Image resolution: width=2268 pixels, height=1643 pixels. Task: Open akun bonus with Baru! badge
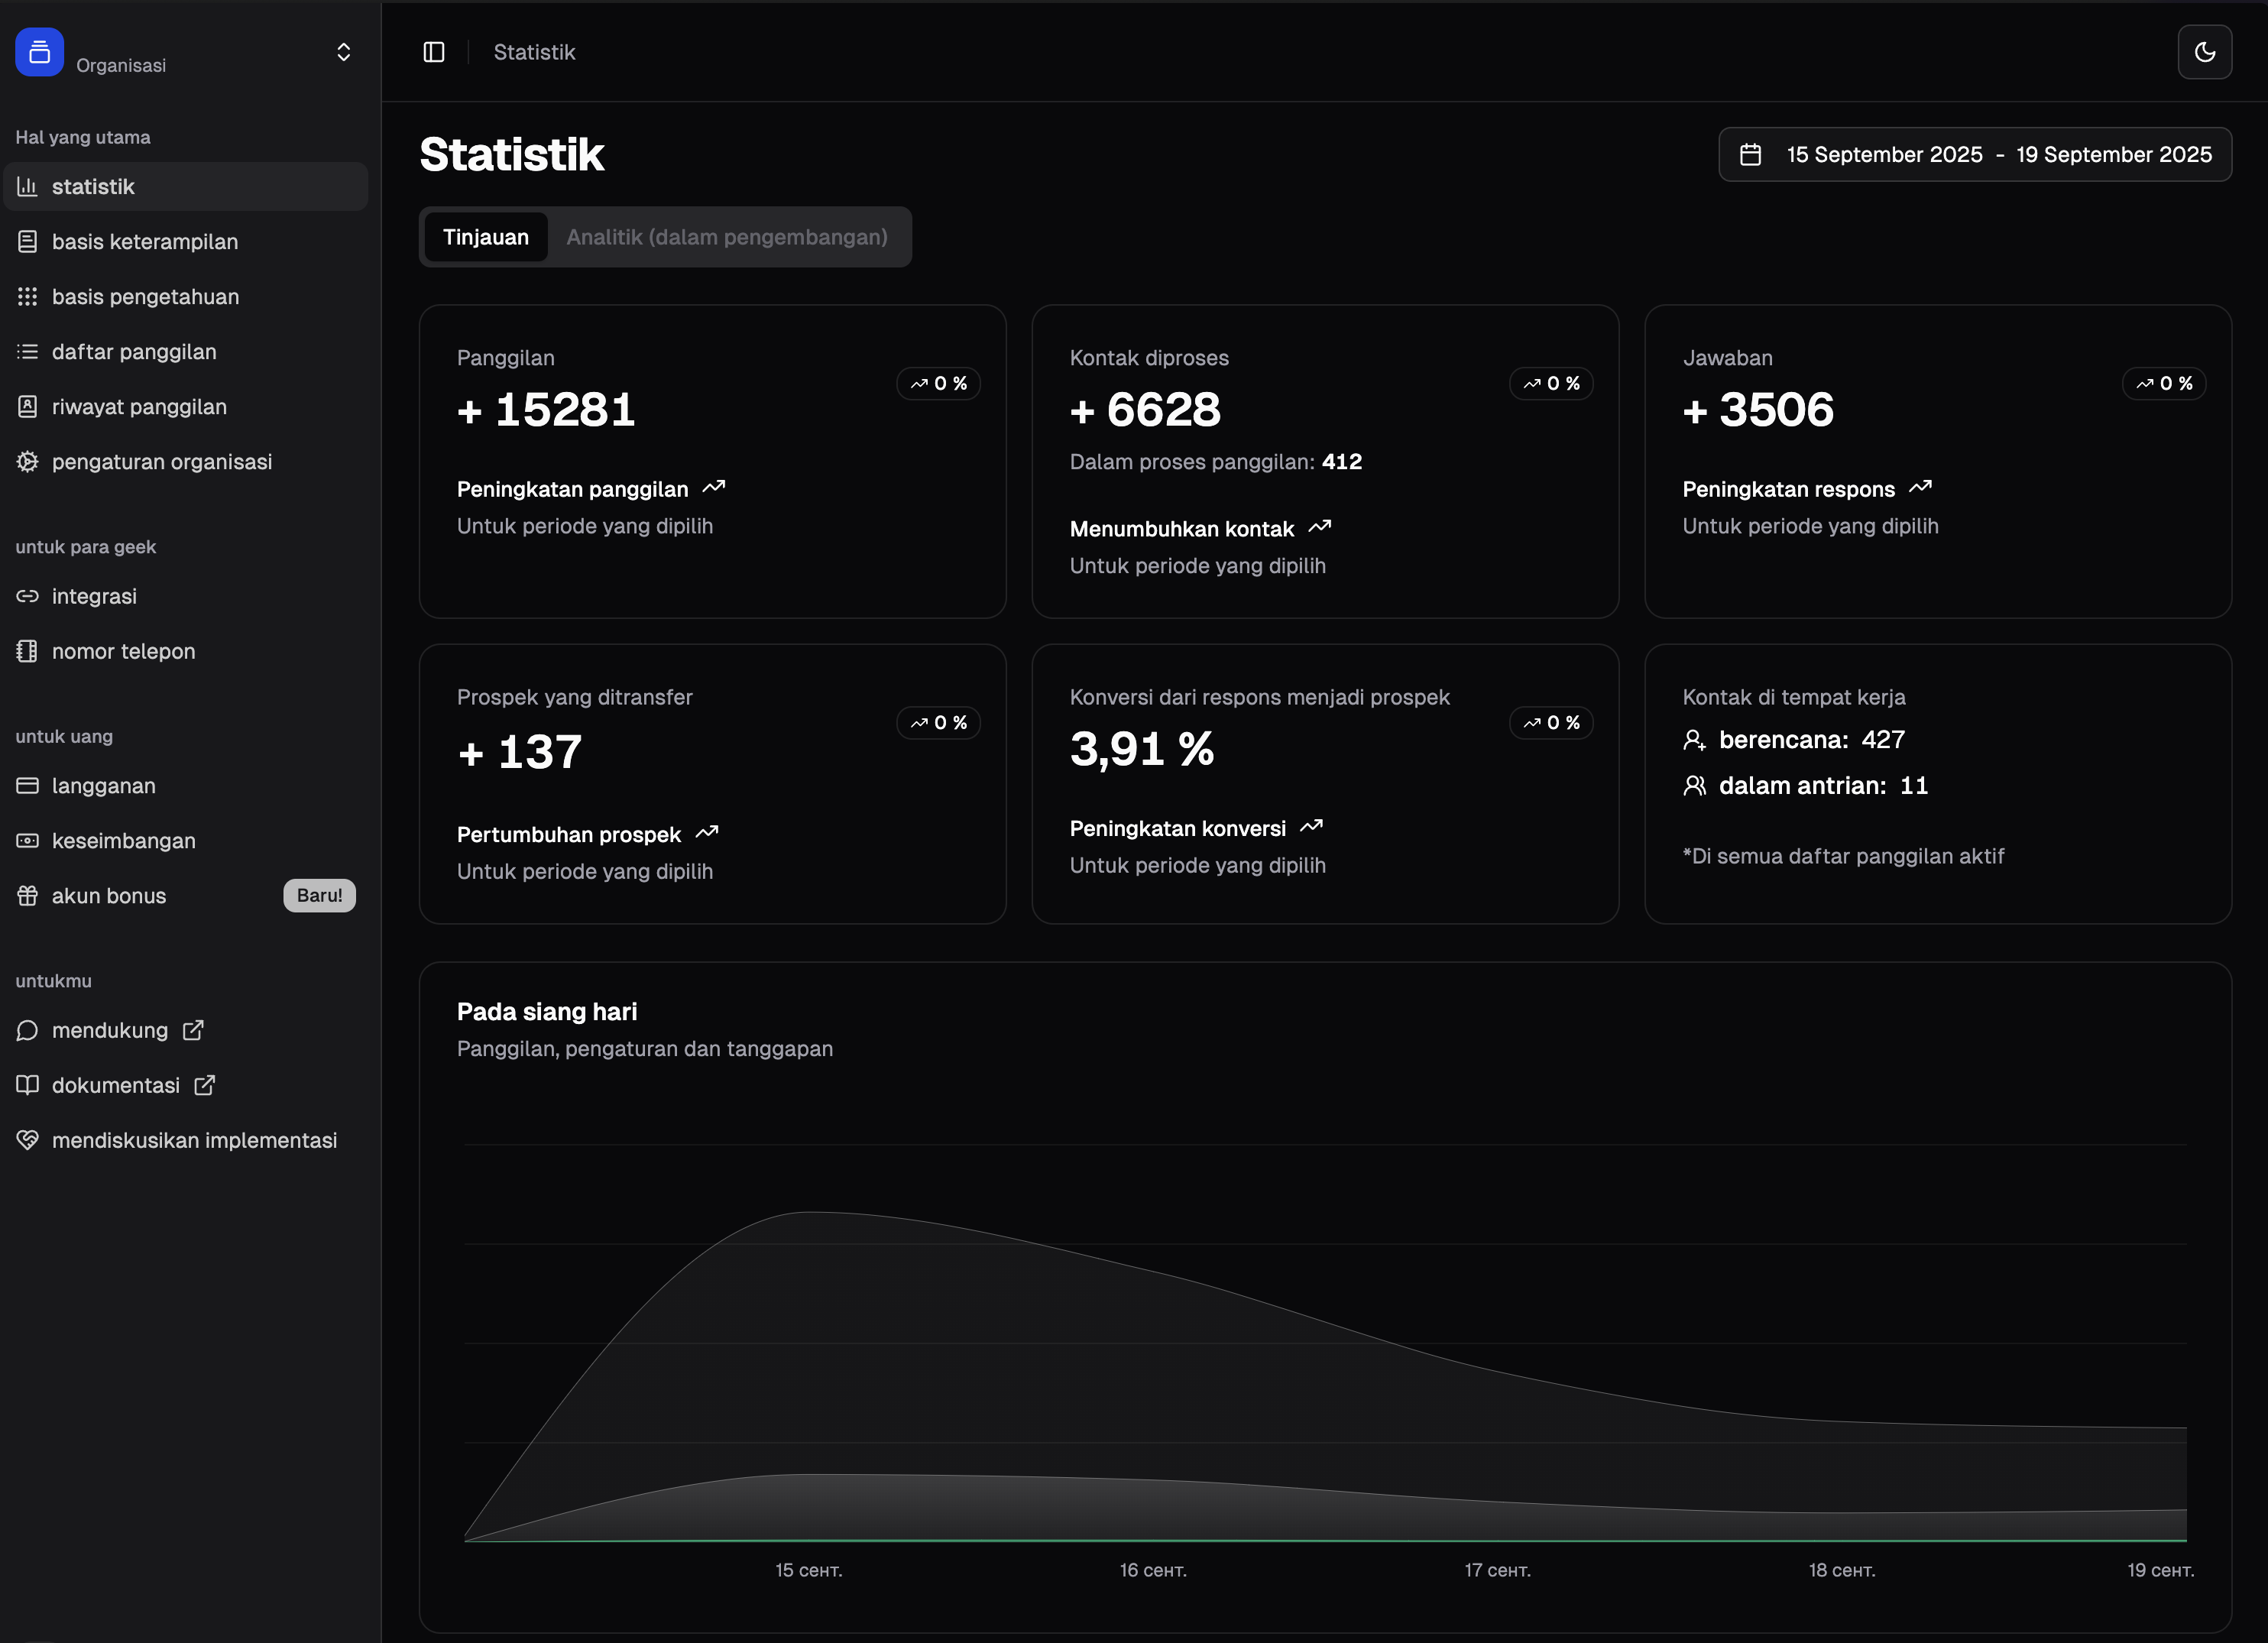[109, 896]
